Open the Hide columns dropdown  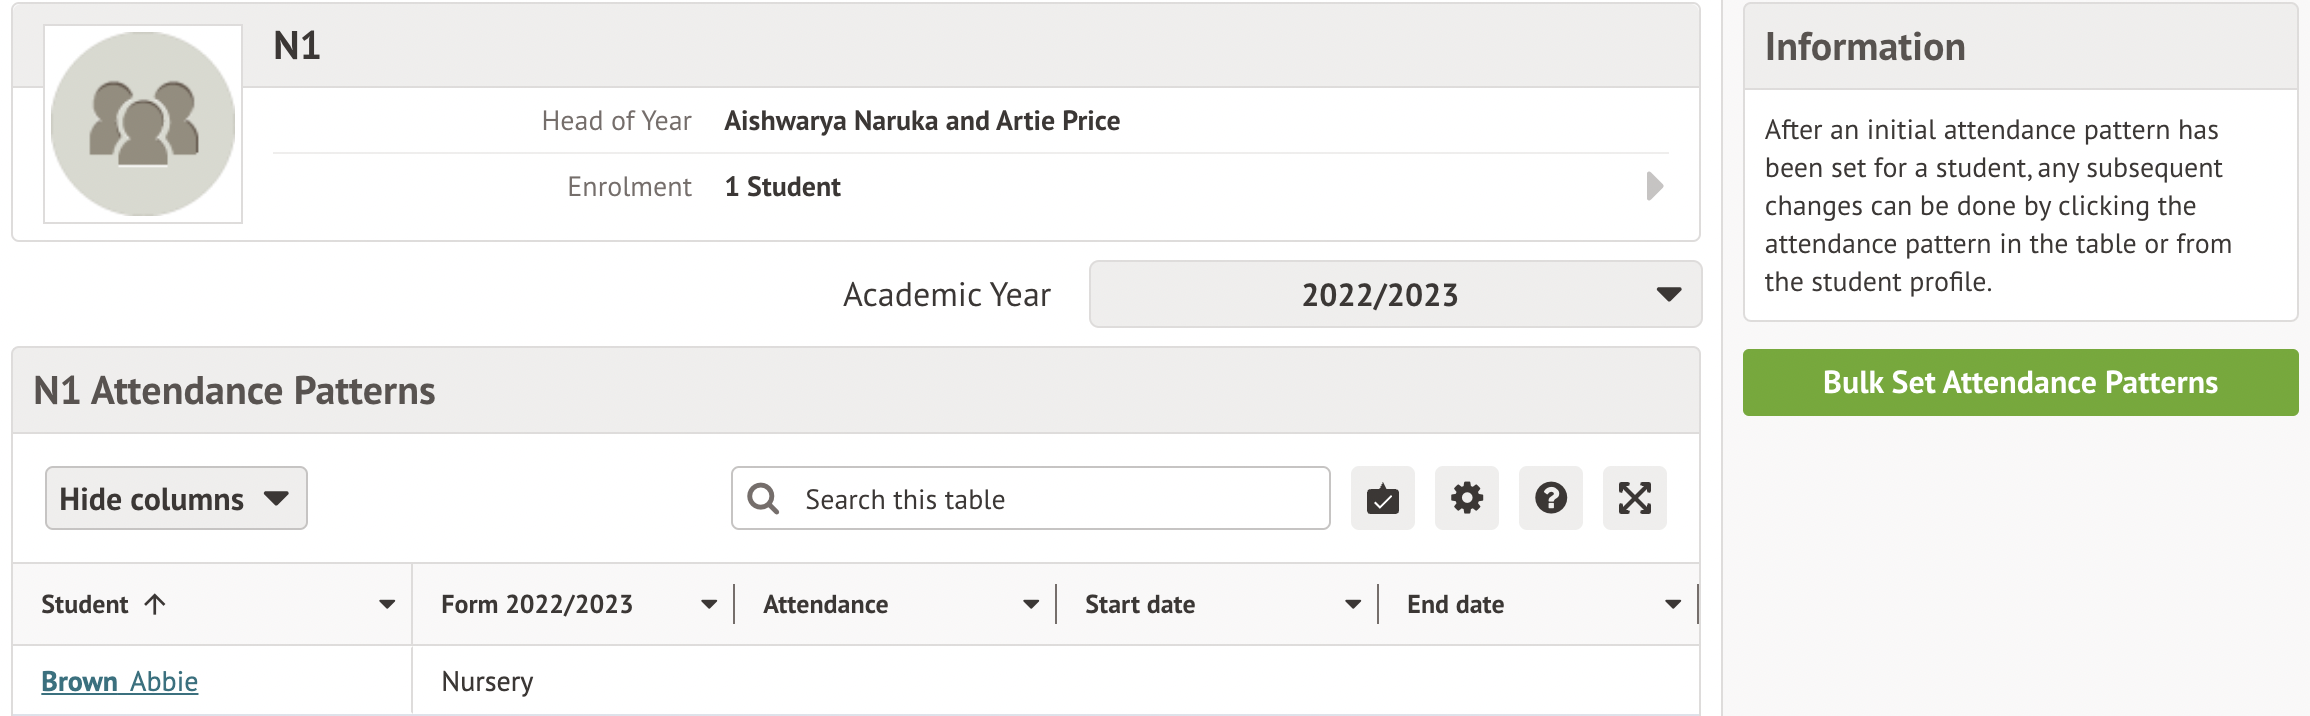[176, 498]
